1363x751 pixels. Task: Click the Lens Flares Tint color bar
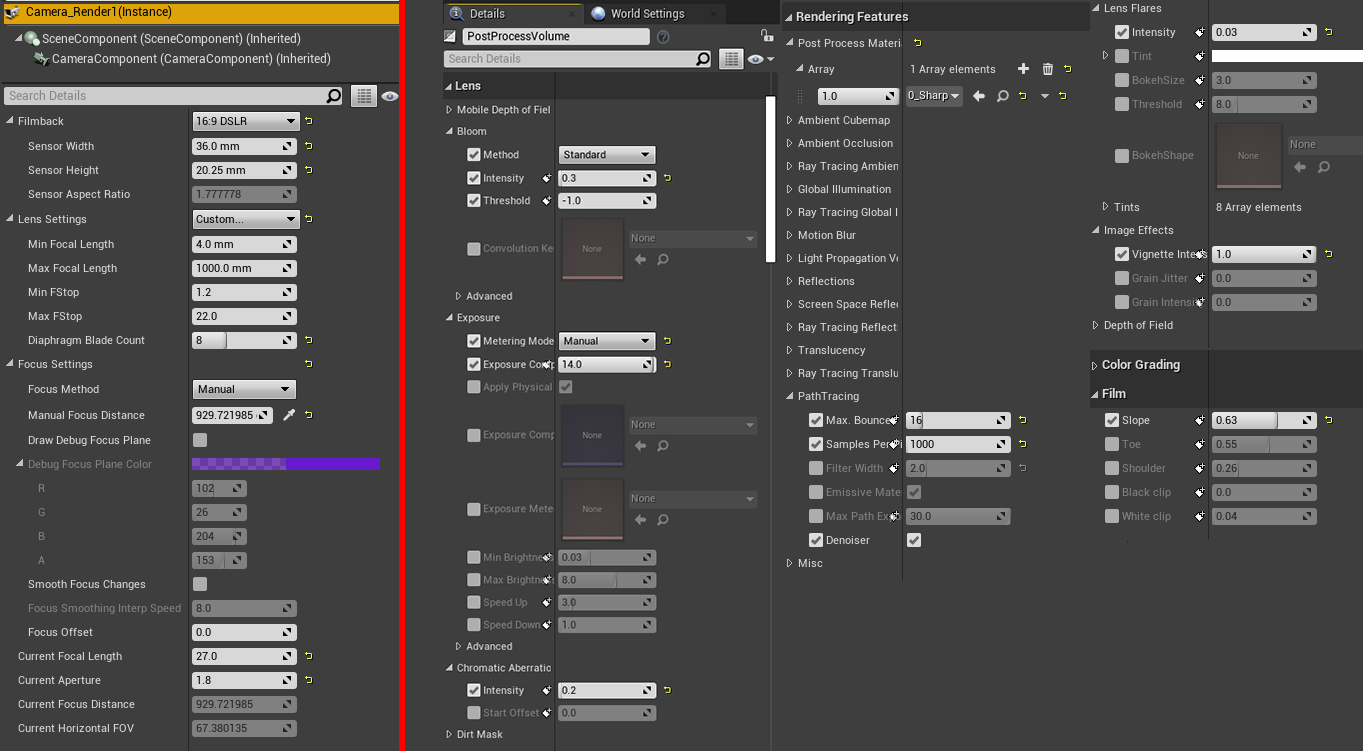point(1287,56)
